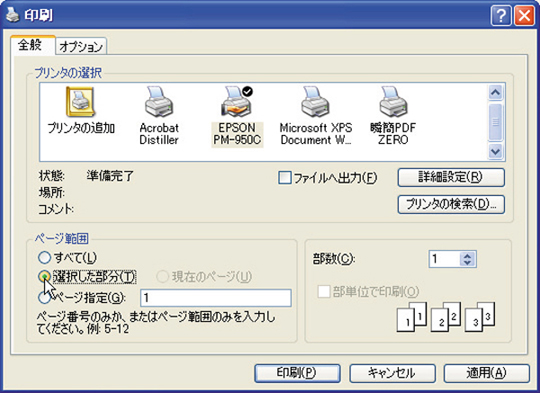Select the 瞬簡PDF ZERO printer

(393, 116)
